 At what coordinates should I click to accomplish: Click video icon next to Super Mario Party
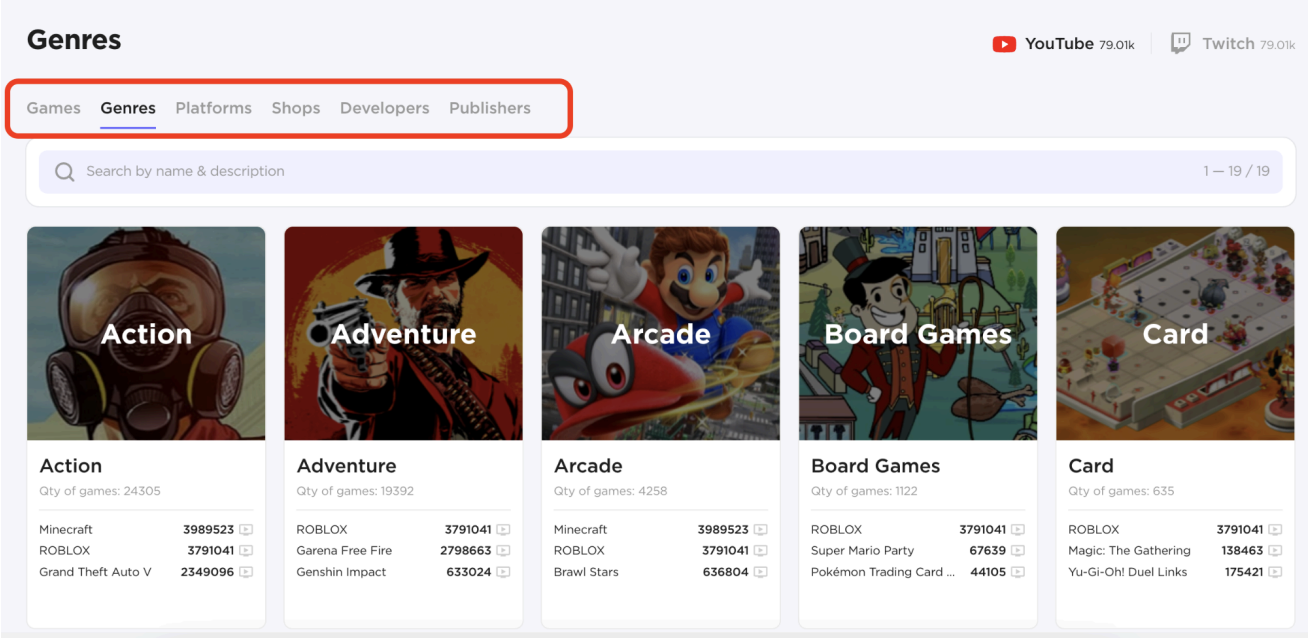pos(1018,551)
